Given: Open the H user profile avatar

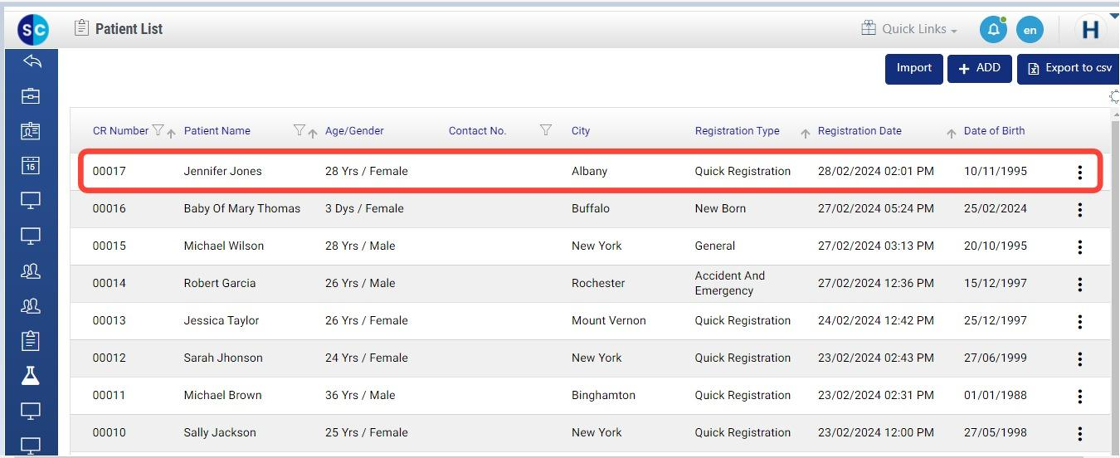Looking at the screenshot, I should coord(1091,30).
